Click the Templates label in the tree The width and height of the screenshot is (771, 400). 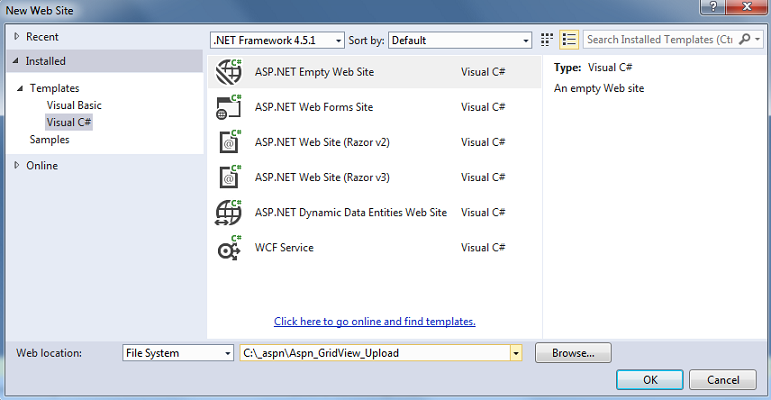pyautogui.click(x=54, y=89)
